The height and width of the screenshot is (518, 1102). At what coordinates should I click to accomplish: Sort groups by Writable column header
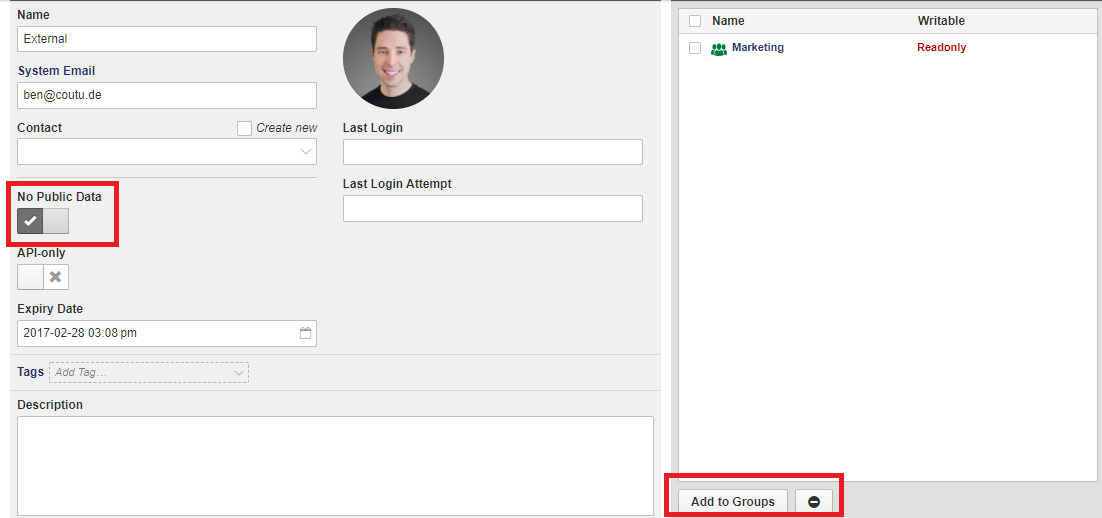coord(941,21)
